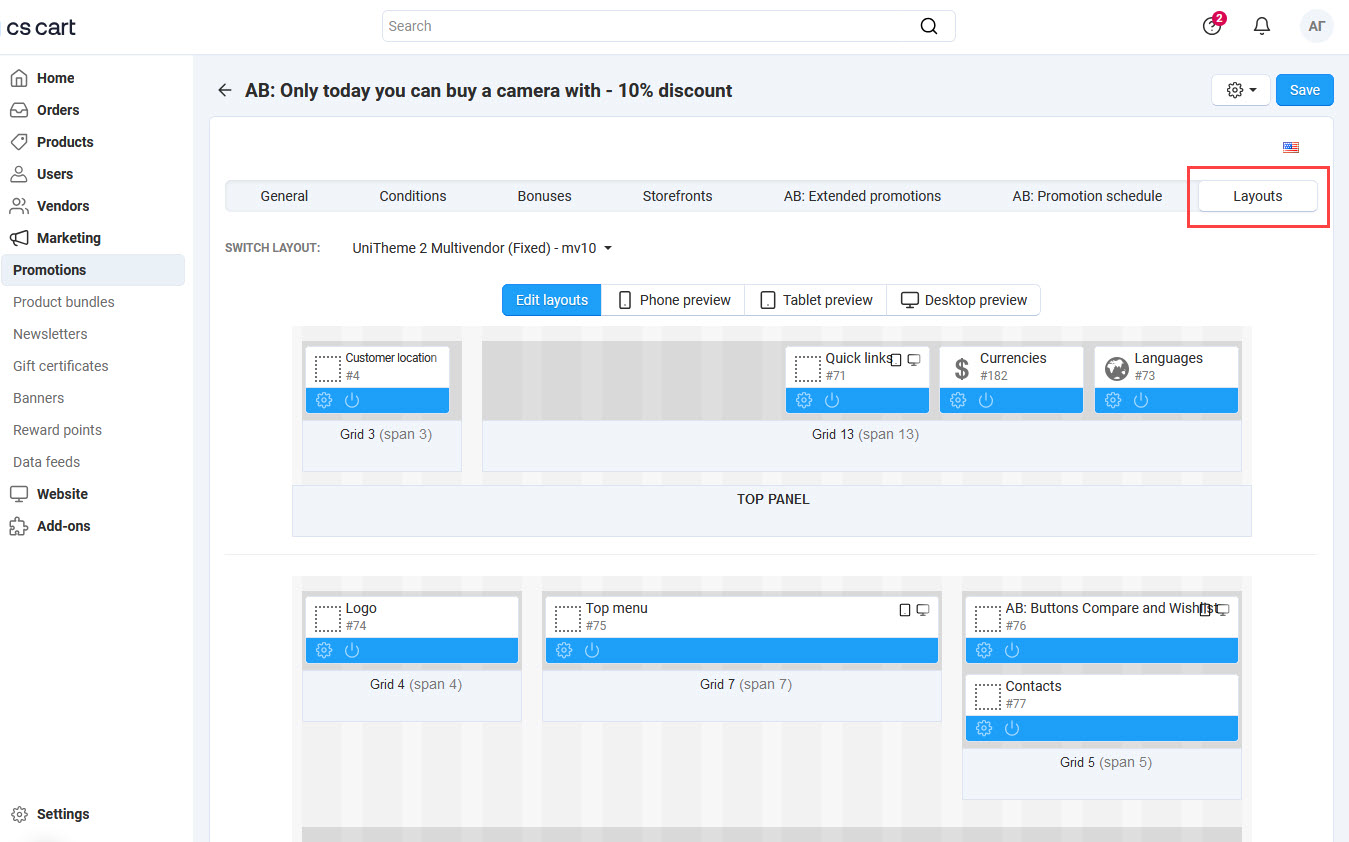The height and width of the screenshot is (842, 1349).
Task: Open the US flag language selector
Action: (1290, 147)
